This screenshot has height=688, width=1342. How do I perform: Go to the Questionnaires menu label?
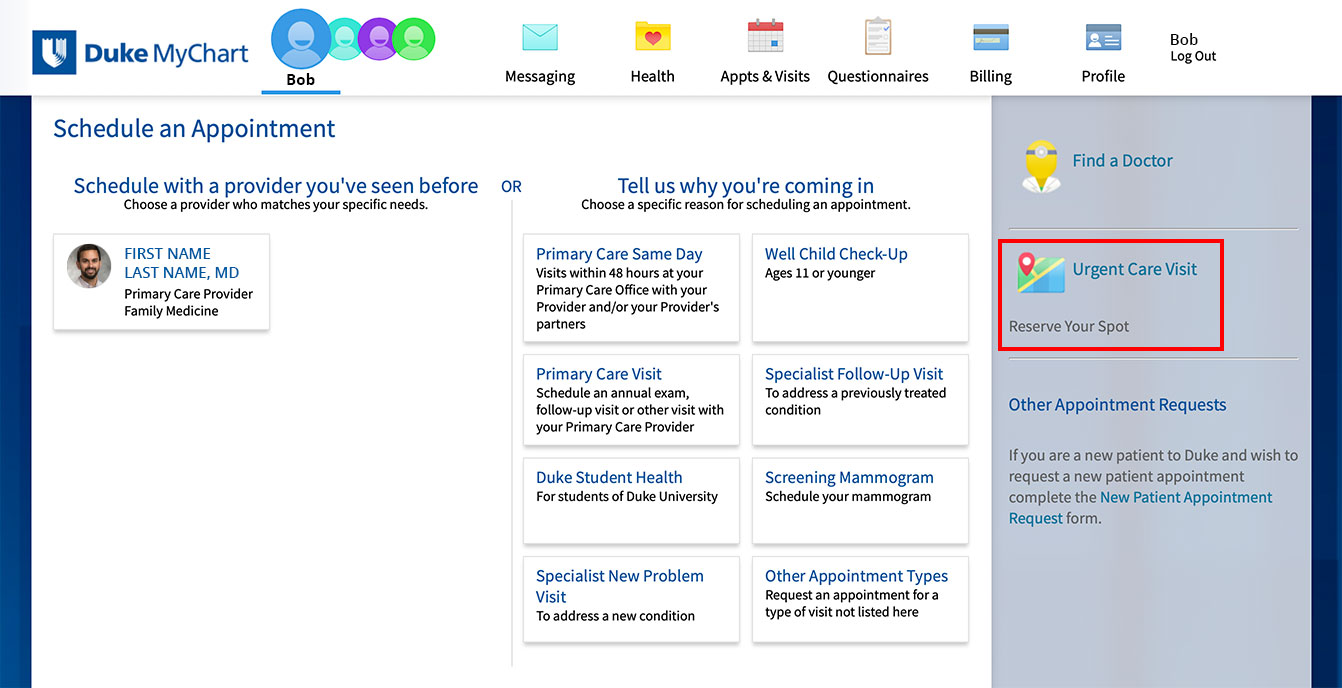point(878,76)
